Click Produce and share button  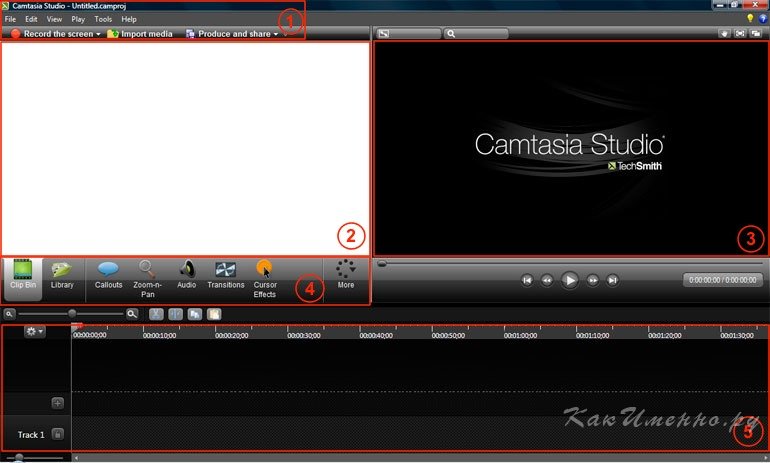pos(228,34)
